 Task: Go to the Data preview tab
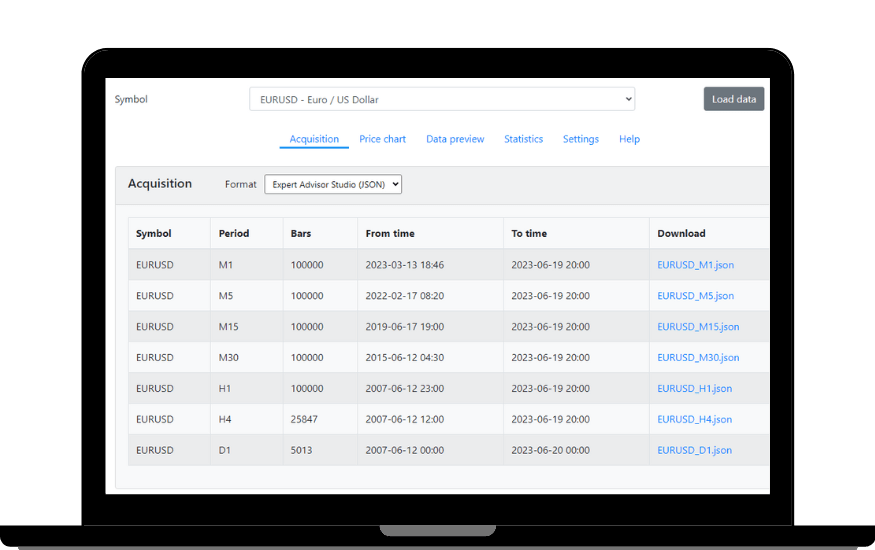455,139
